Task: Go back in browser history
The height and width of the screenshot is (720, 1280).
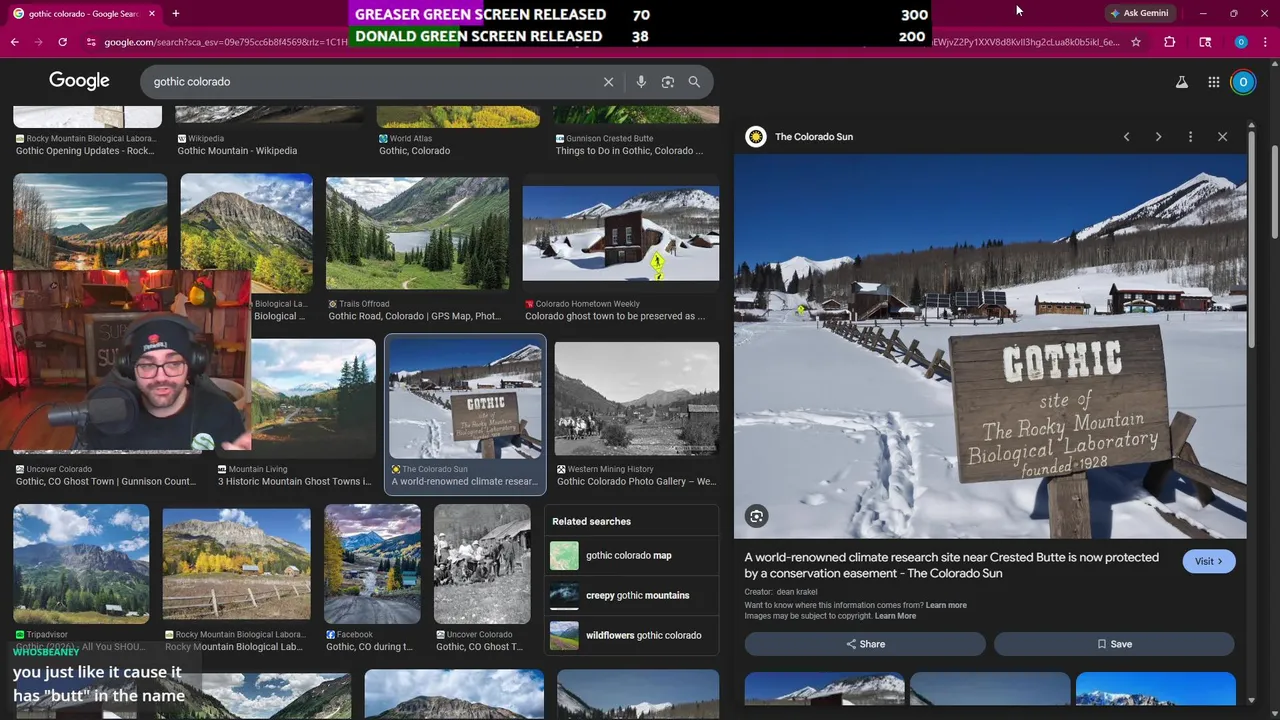Action: [x=14, y=42]
